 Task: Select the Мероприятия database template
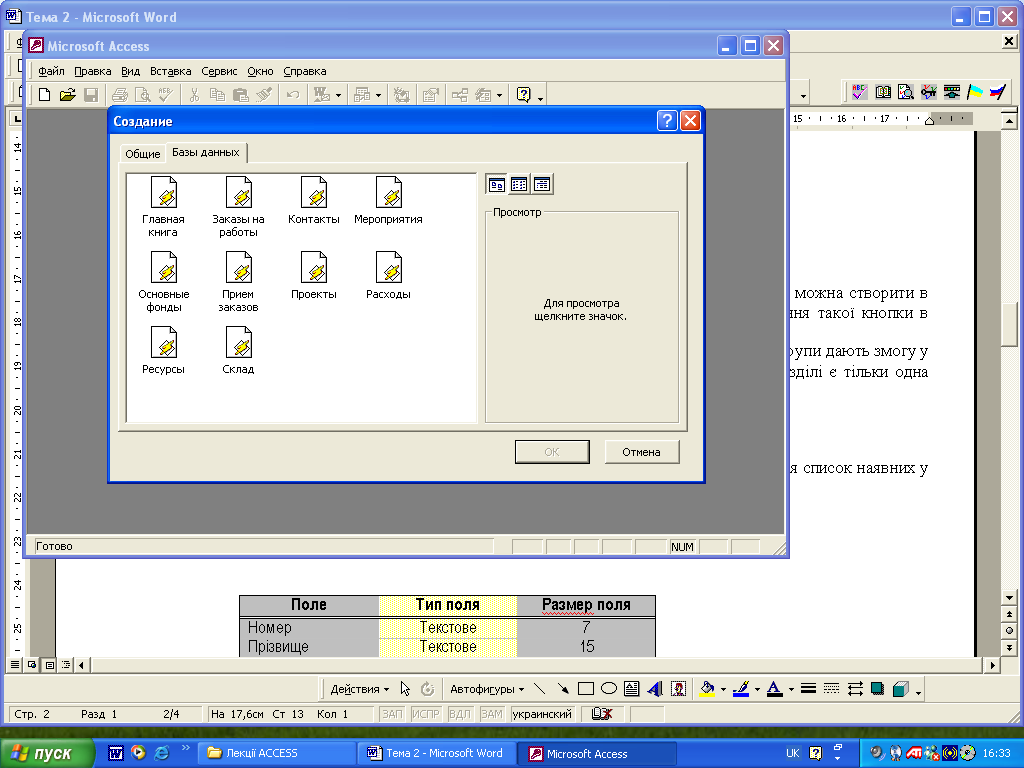point(389,201)
